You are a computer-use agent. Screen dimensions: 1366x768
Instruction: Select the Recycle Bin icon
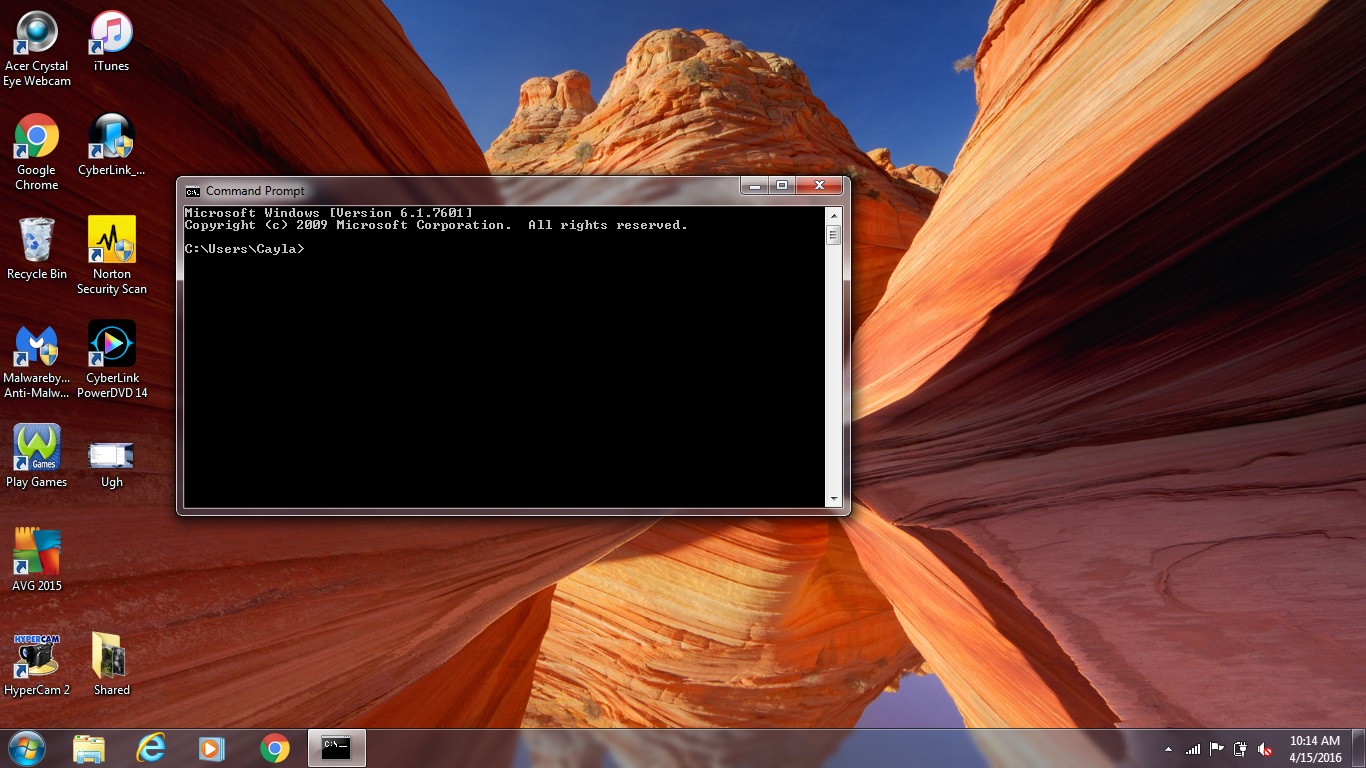pyautogui.click(x=37, y=249)
